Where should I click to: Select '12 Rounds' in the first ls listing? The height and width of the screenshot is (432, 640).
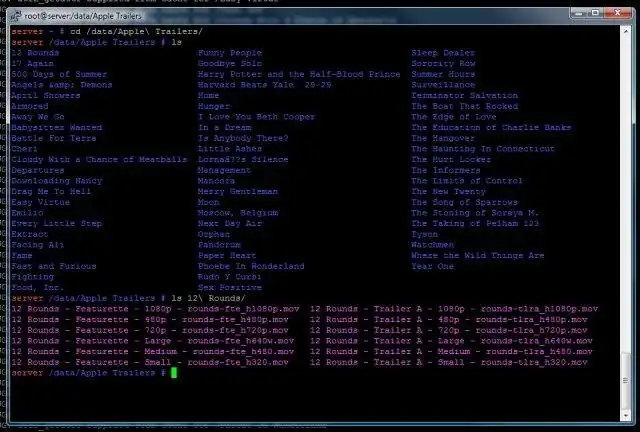click(x=35, y=53)
